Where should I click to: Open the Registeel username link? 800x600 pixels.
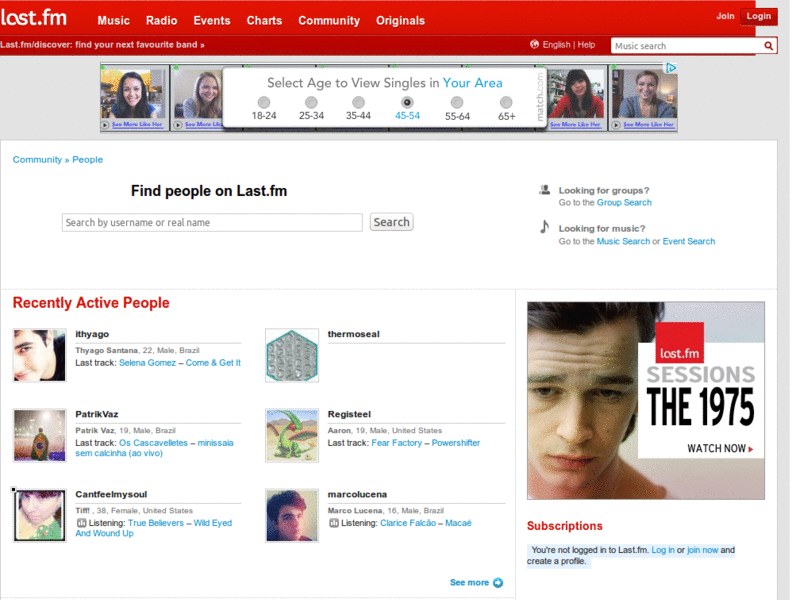click(349, 414)
